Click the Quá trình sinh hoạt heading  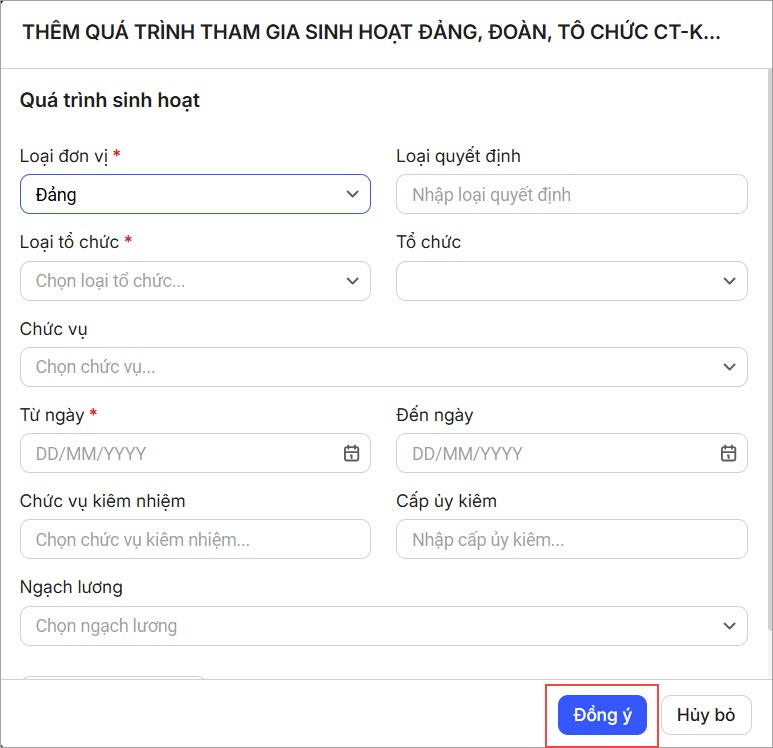(x=110, y=100)
